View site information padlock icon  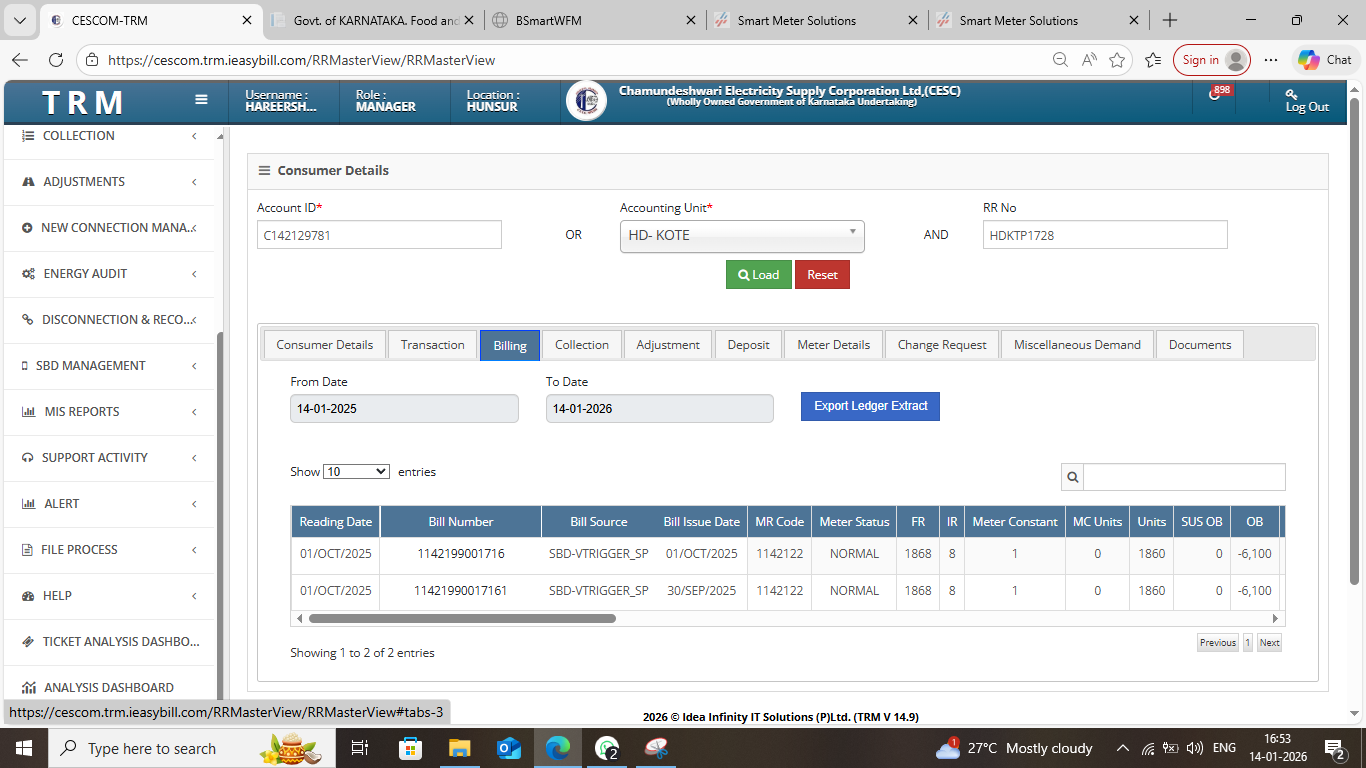tap(92, 60)
